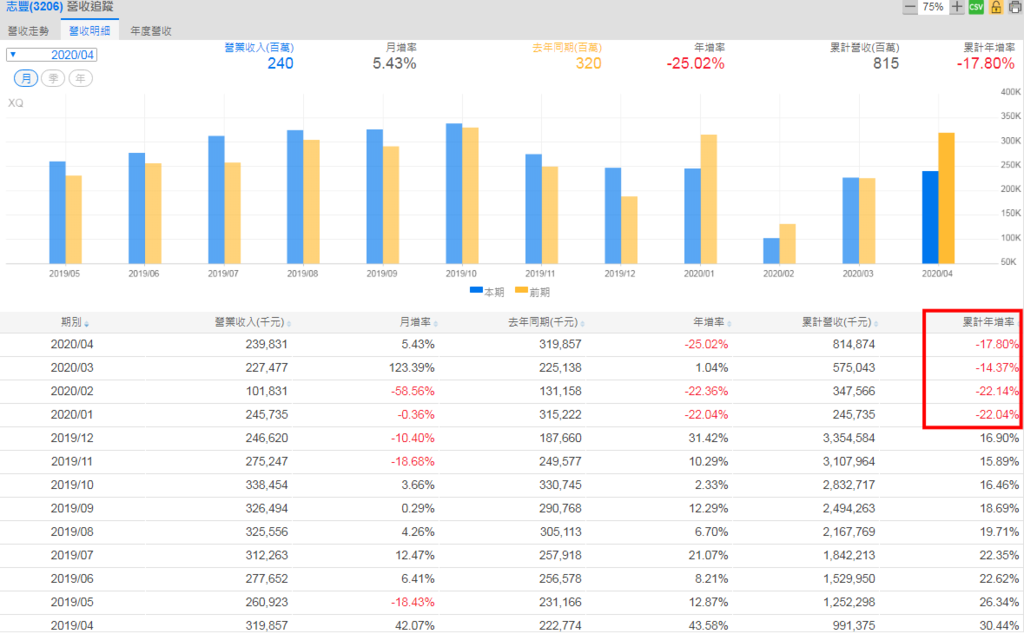The width and height of the screenshot is (1024, 634).
Task: Click the 277,652 revenue cell
Action: (266, 579)
